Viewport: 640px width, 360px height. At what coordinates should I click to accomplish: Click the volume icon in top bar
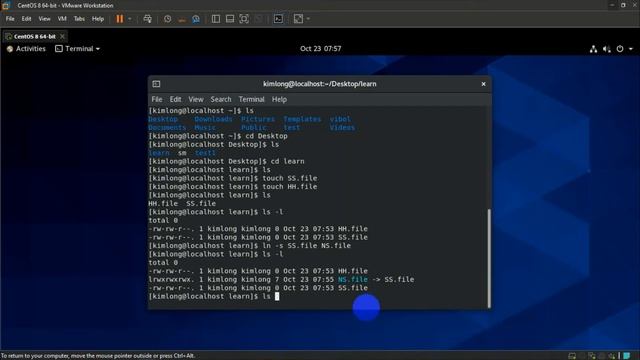(x=607, y=49)
